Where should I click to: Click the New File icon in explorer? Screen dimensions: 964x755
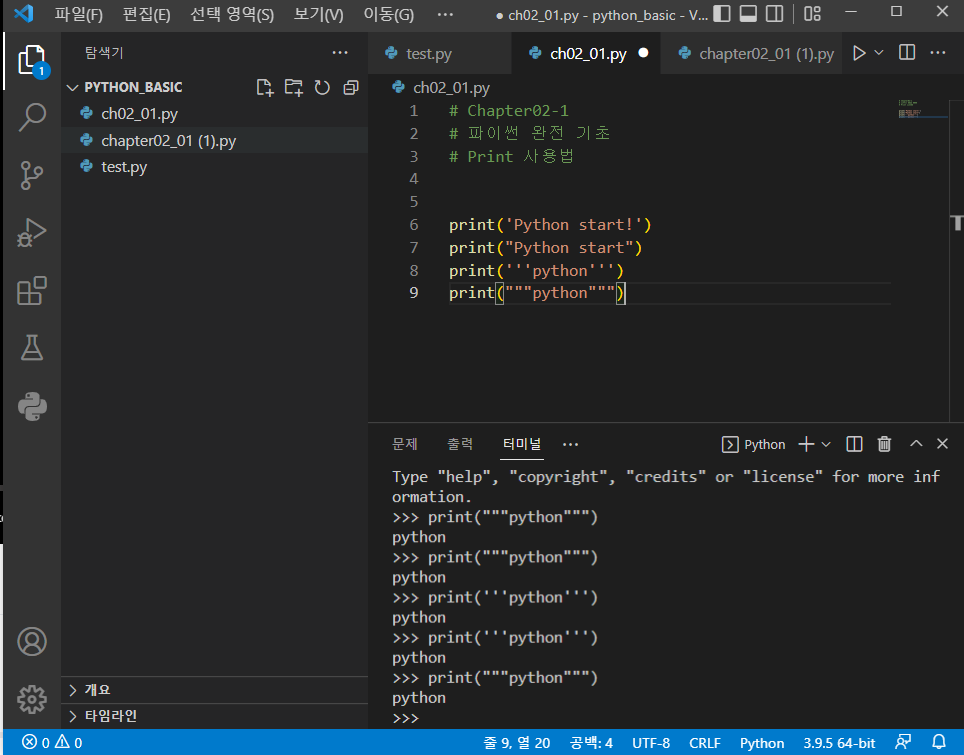coord(265,87)
